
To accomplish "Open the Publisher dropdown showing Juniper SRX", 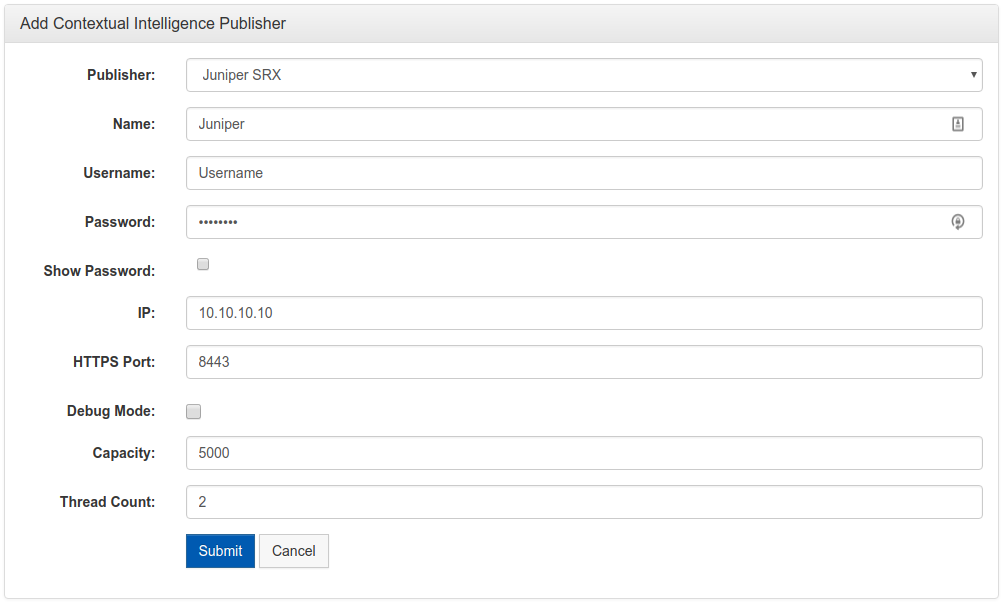I will point(584,75).
